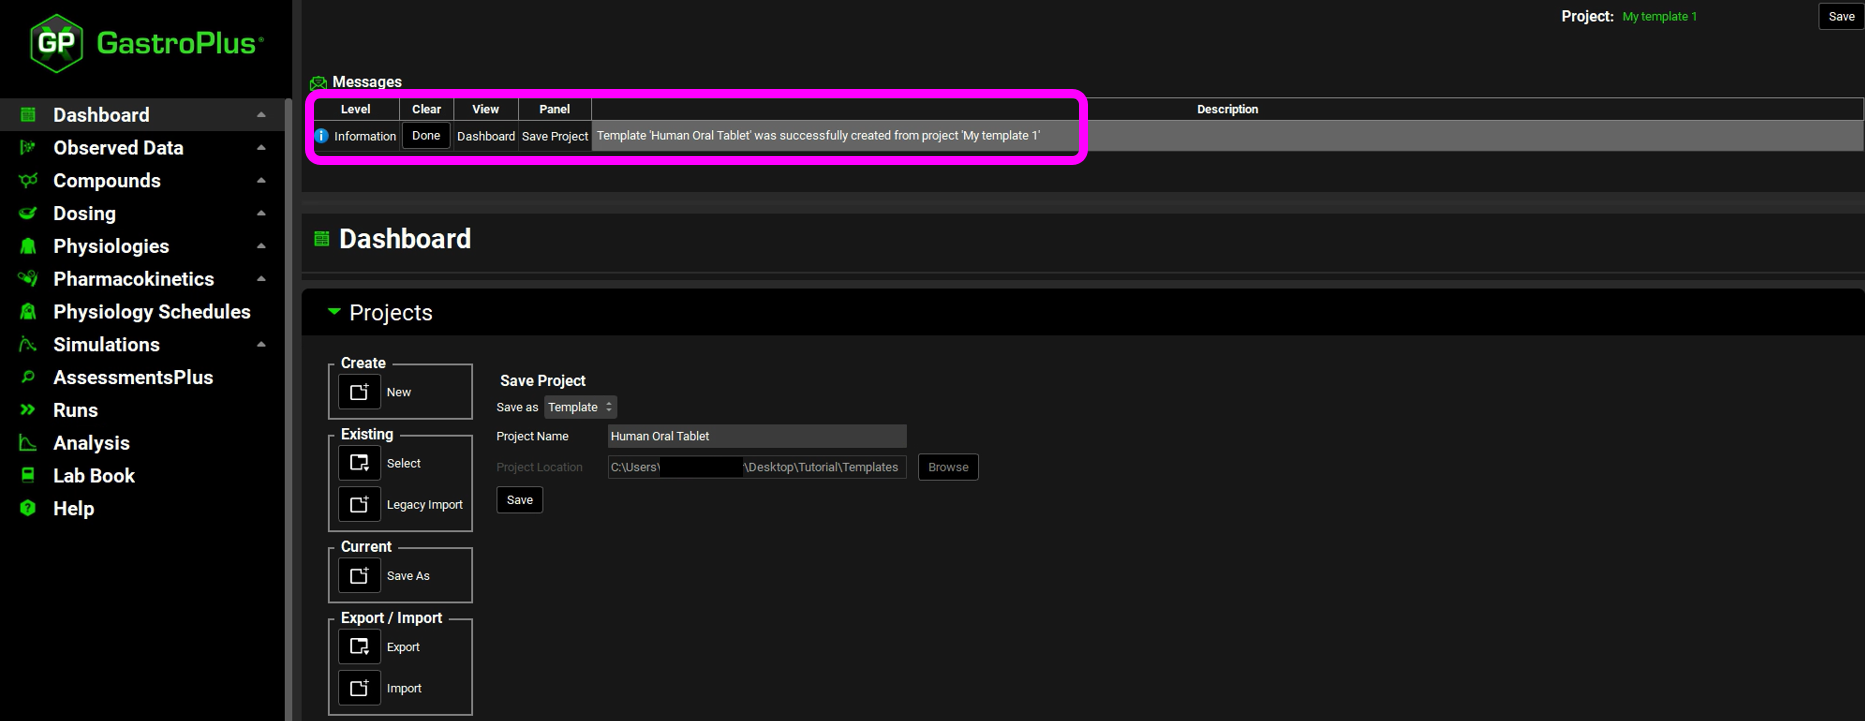Click the Export project icon
1865x721 pixels.
point(359,647)
